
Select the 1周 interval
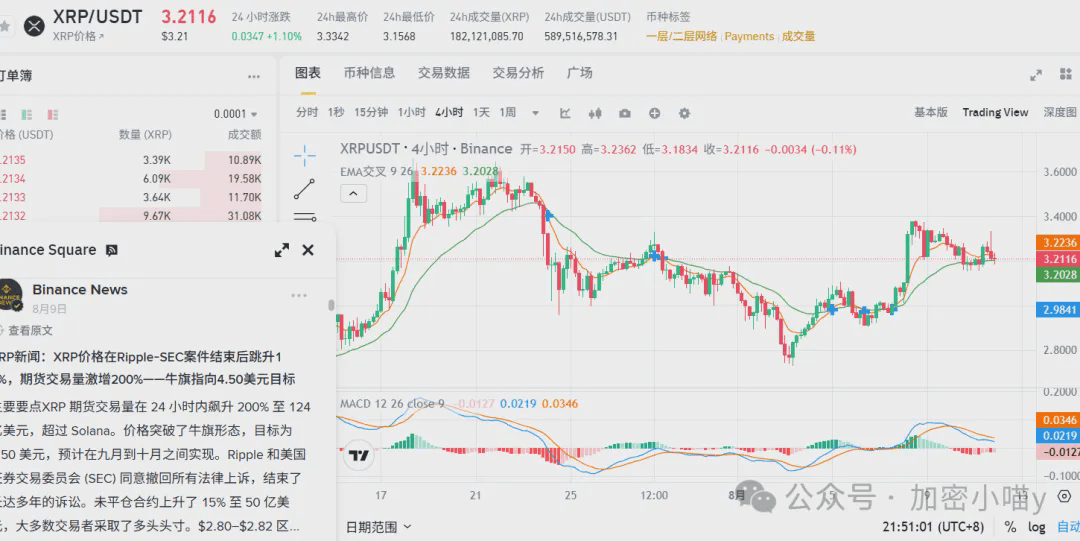coord(508,112)
